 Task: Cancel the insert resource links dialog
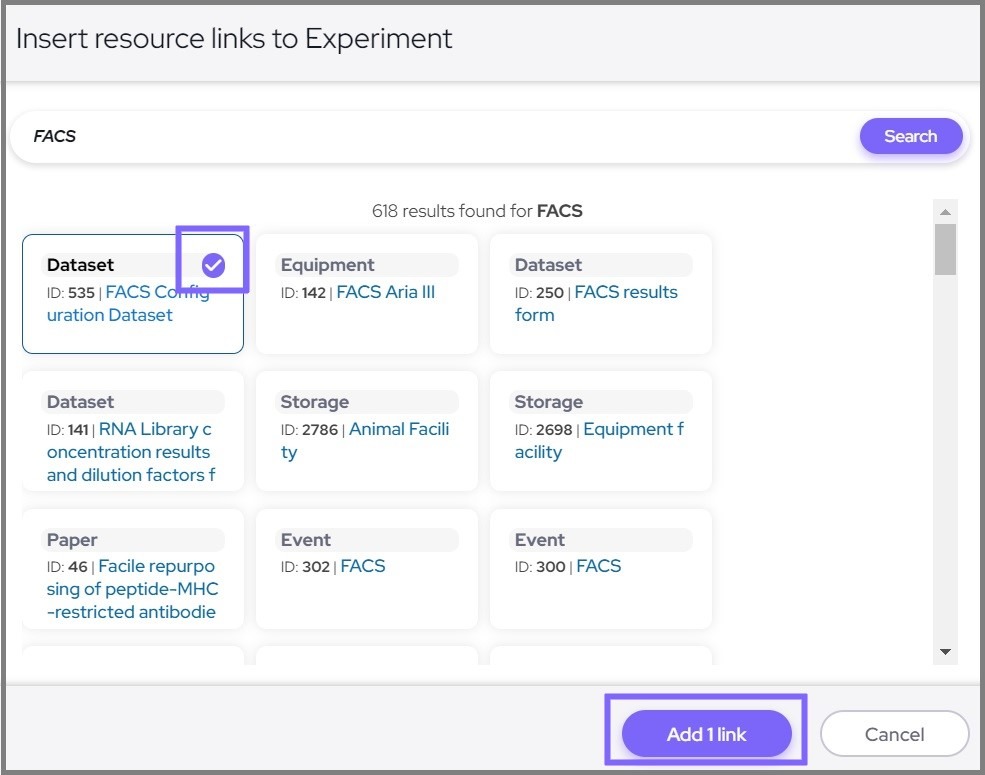[894, 734]
